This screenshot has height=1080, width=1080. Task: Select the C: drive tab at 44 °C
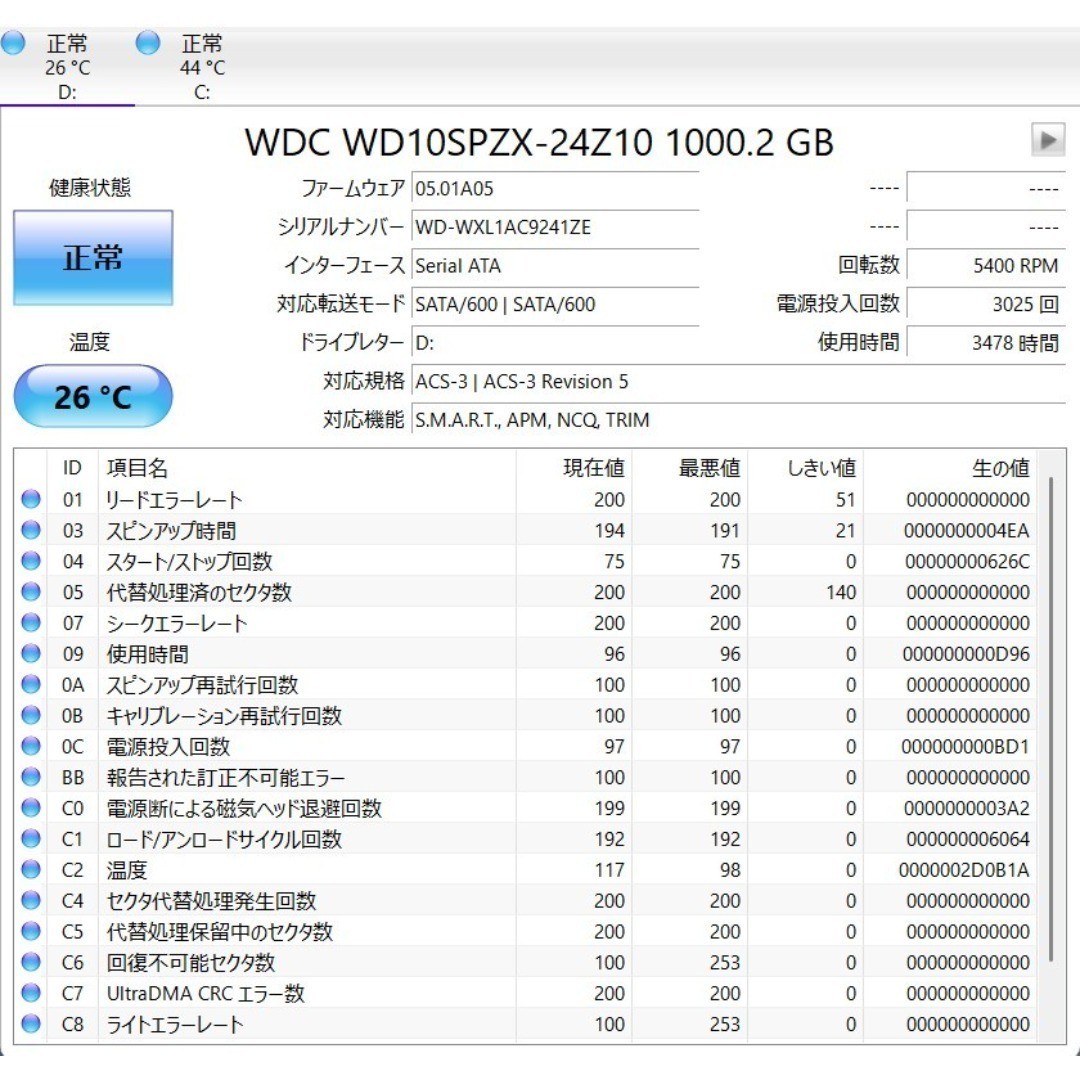(x=202, y=67)
